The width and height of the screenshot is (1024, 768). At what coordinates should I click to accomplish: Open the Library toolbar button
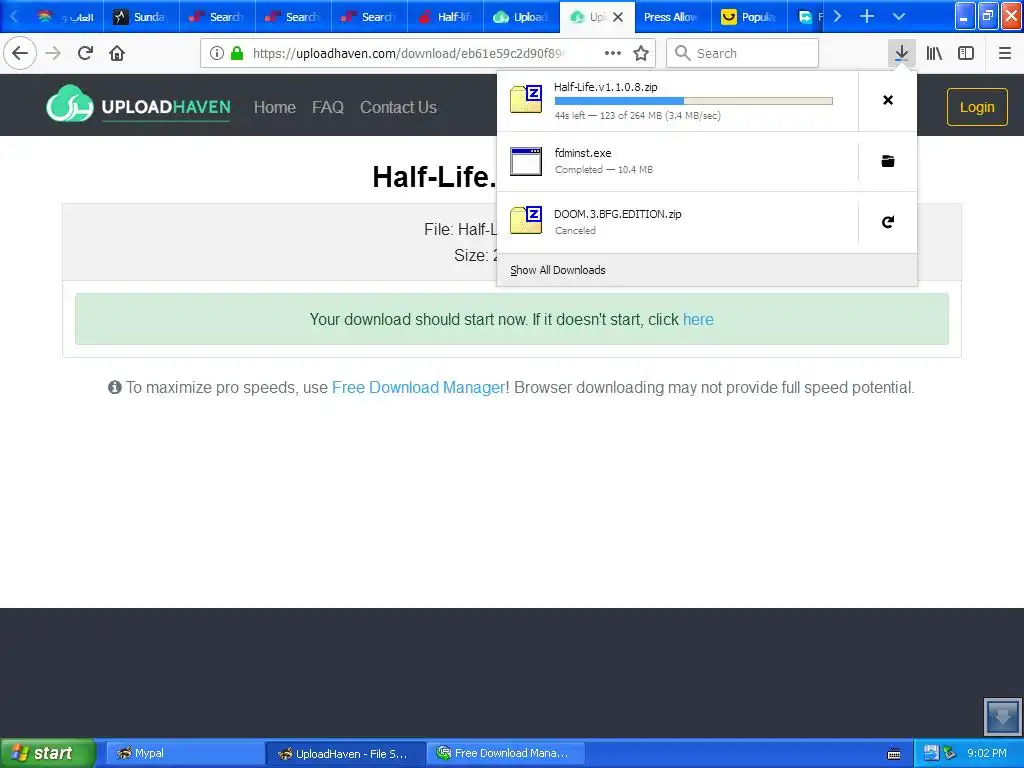934,53
